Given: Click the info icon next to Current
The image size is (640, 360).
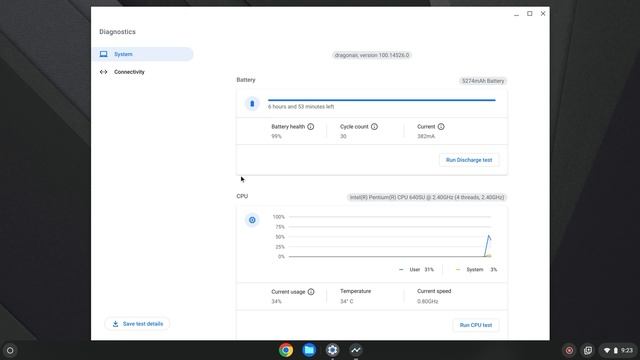Looking at the screenshot, I should [x=441, y=127].
